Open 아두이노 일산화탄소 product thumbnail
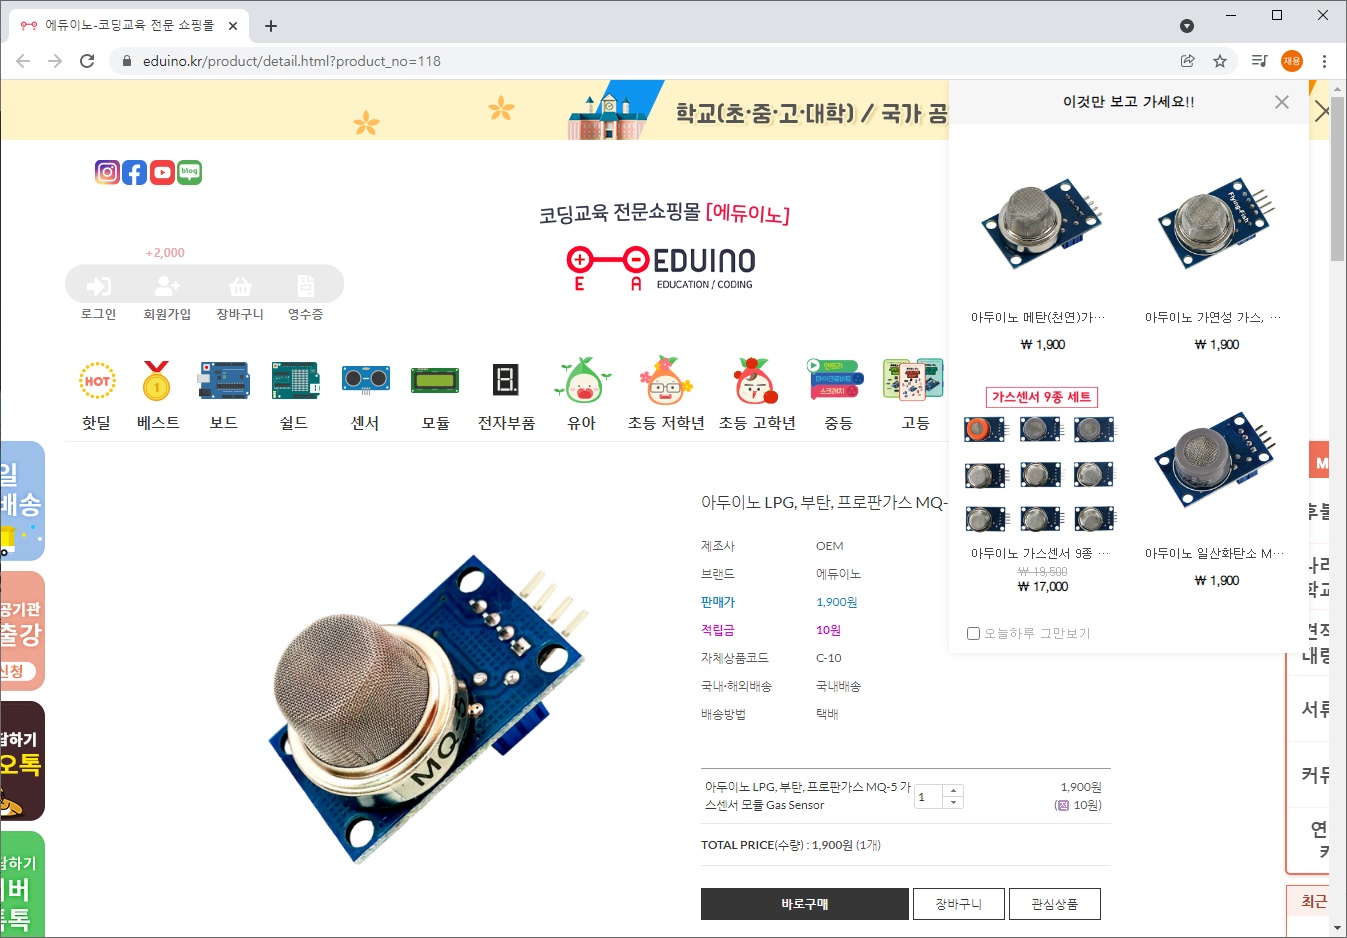The image size is (1347, 938). [x=1214, y=461]
